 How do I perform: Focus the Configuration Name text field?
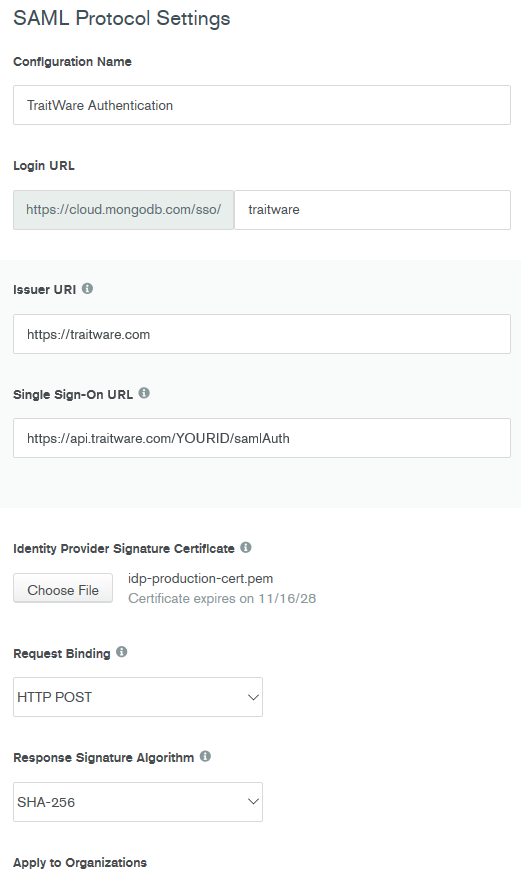262,105
